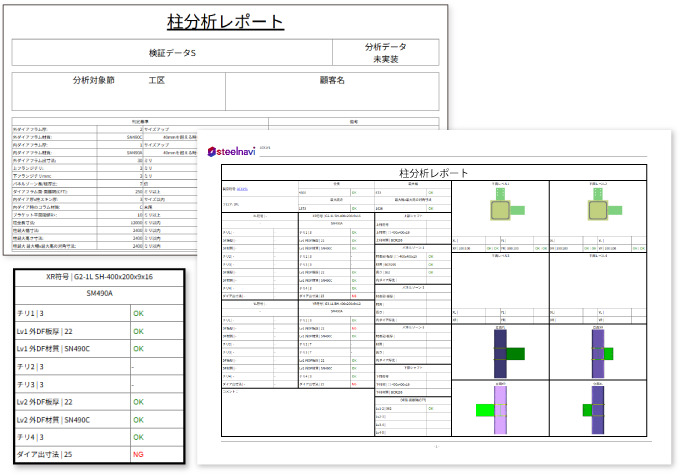Click the steelnavi logo icon
Image resolution: width=680 pixels, height=476 pixels.
[212, 152]
